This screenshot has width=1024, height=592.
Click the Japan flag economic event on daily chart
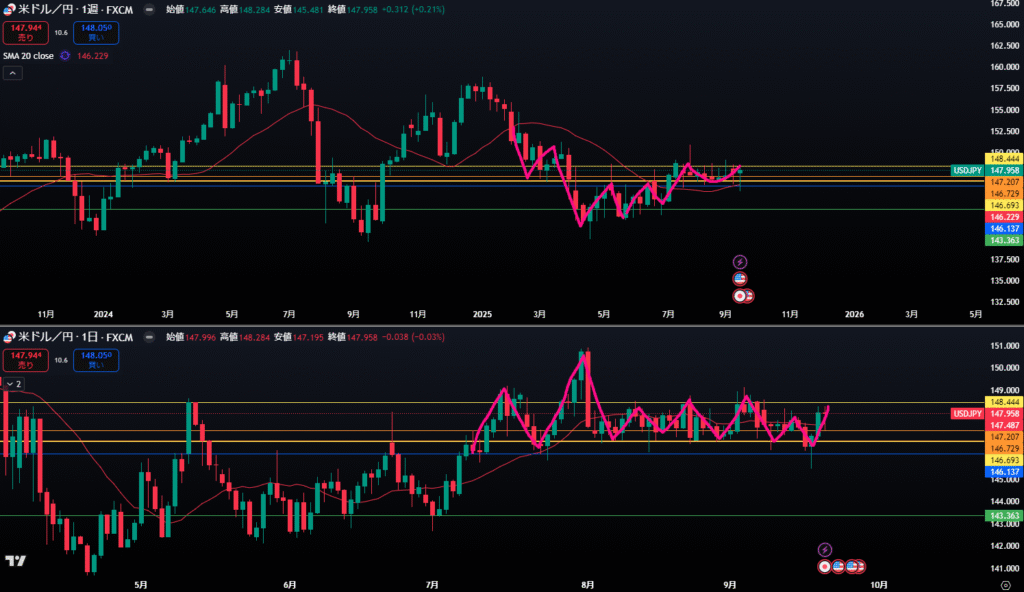point(825,566)
